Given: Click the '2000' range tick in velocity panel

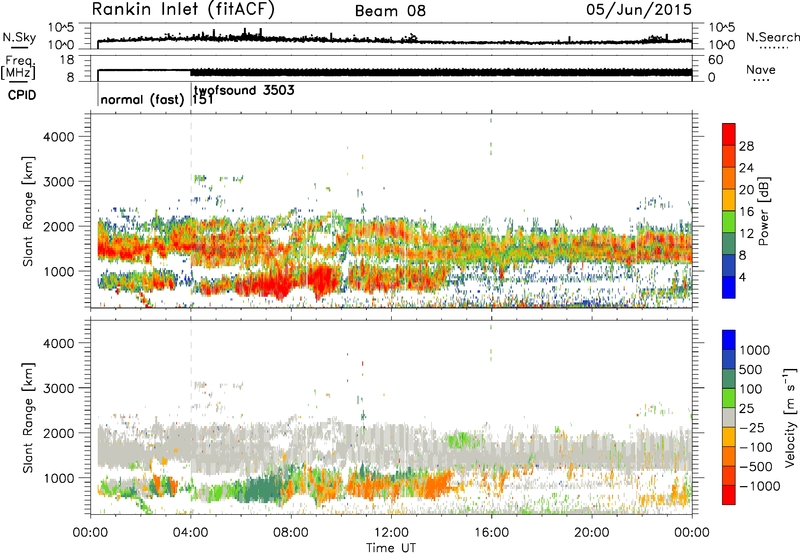Looking at the screenshot, I should point(58,433).
